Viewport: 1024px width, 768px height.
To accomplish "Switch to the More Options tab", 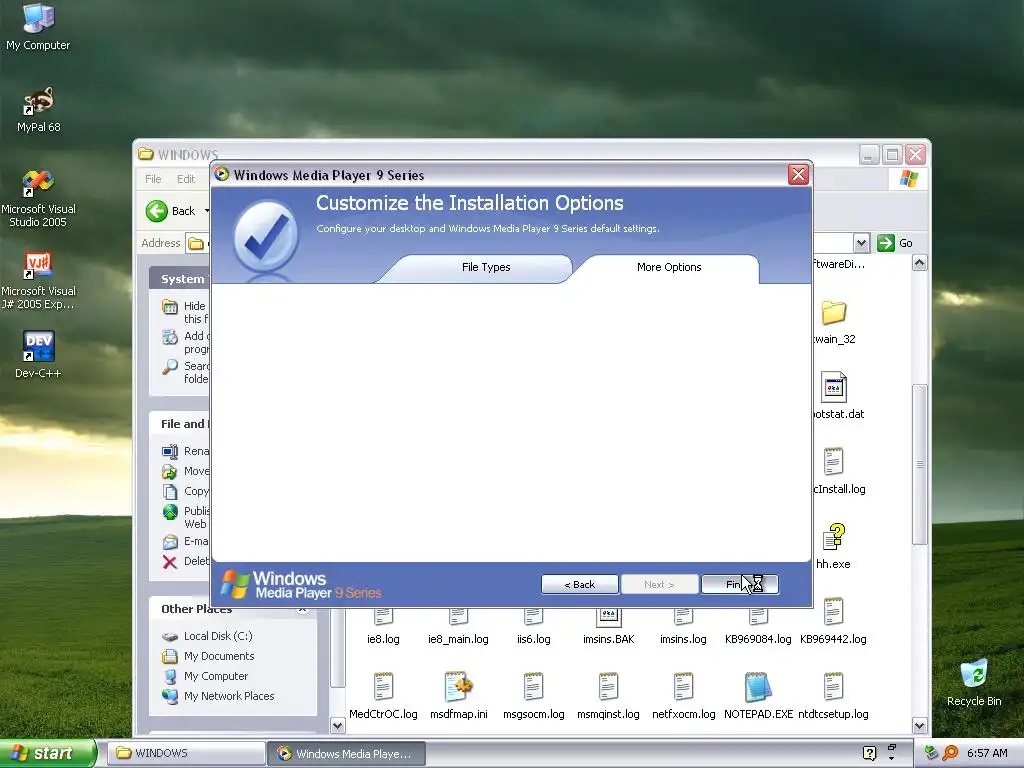I will (669, 267).
